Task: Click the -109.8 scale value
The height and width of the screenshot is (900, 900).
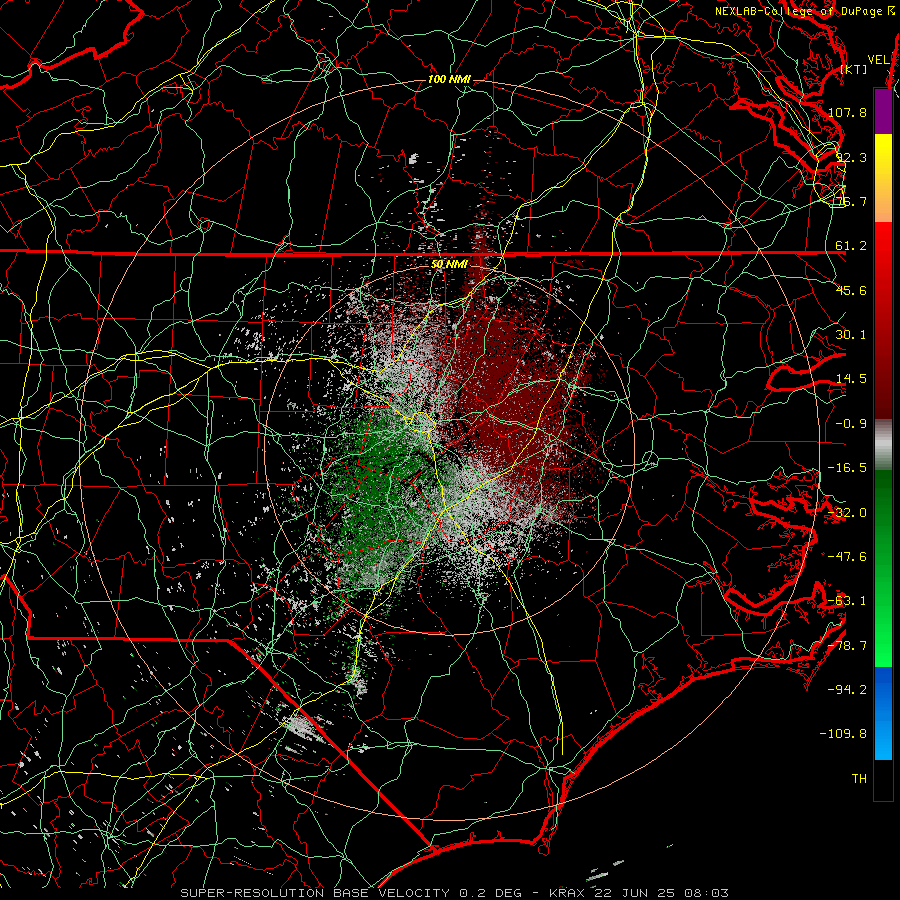Action: (x=843, y=734)
